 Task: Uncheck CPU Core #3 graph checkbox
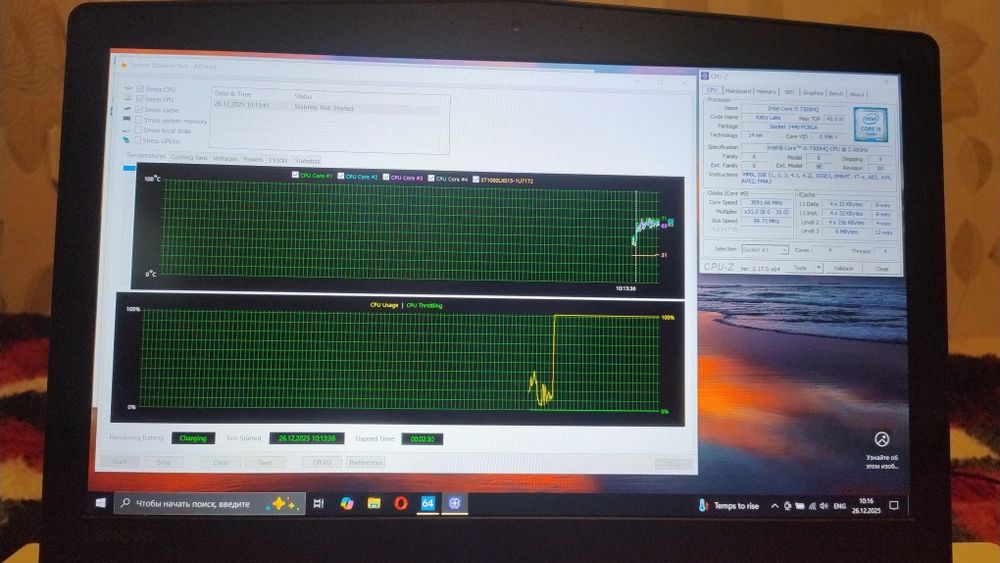[386, 177]
